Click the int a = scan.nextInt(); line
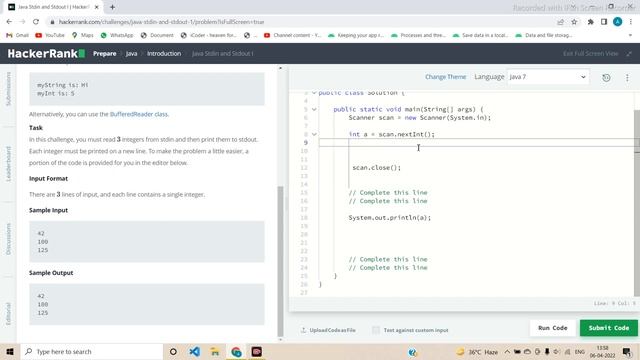 pyautogui.click(x=391, y=134)
